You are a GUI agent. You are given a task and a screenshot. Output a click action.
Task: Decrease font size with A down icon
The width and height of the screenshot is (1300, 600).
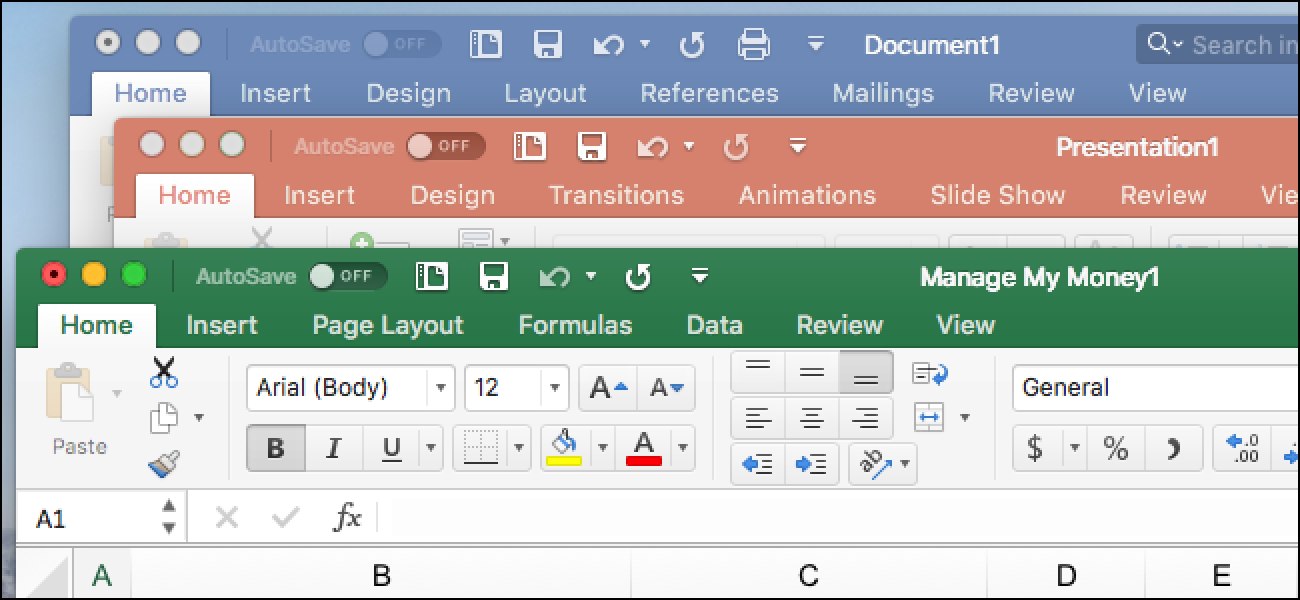point(666,388)
